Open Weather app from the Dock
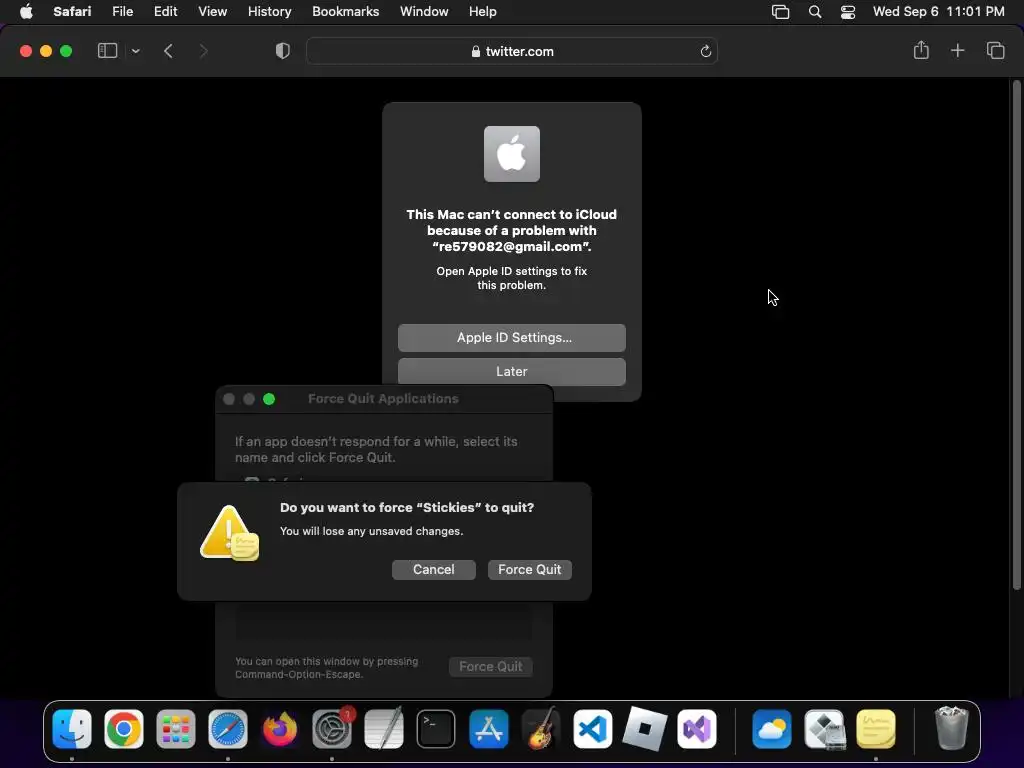Screen dimensions: 1024x768 (772, 729)
